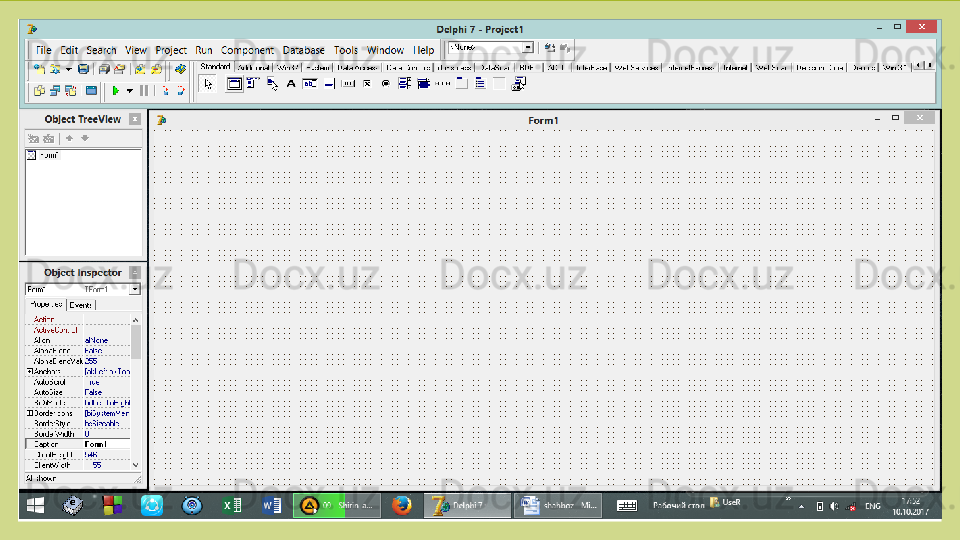Image resolution: width=960 pixels, height=540 pixels.
Task: Open the object selector dropdown in Inspector
Action: click(135, 290)
